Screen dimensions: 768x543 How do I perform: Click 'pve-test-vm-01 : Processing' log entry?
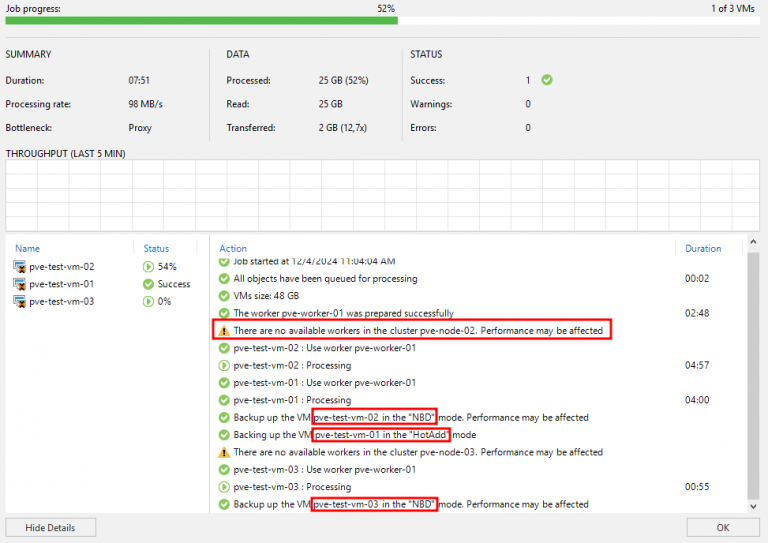pyautogui.click(x=292, y=401)
